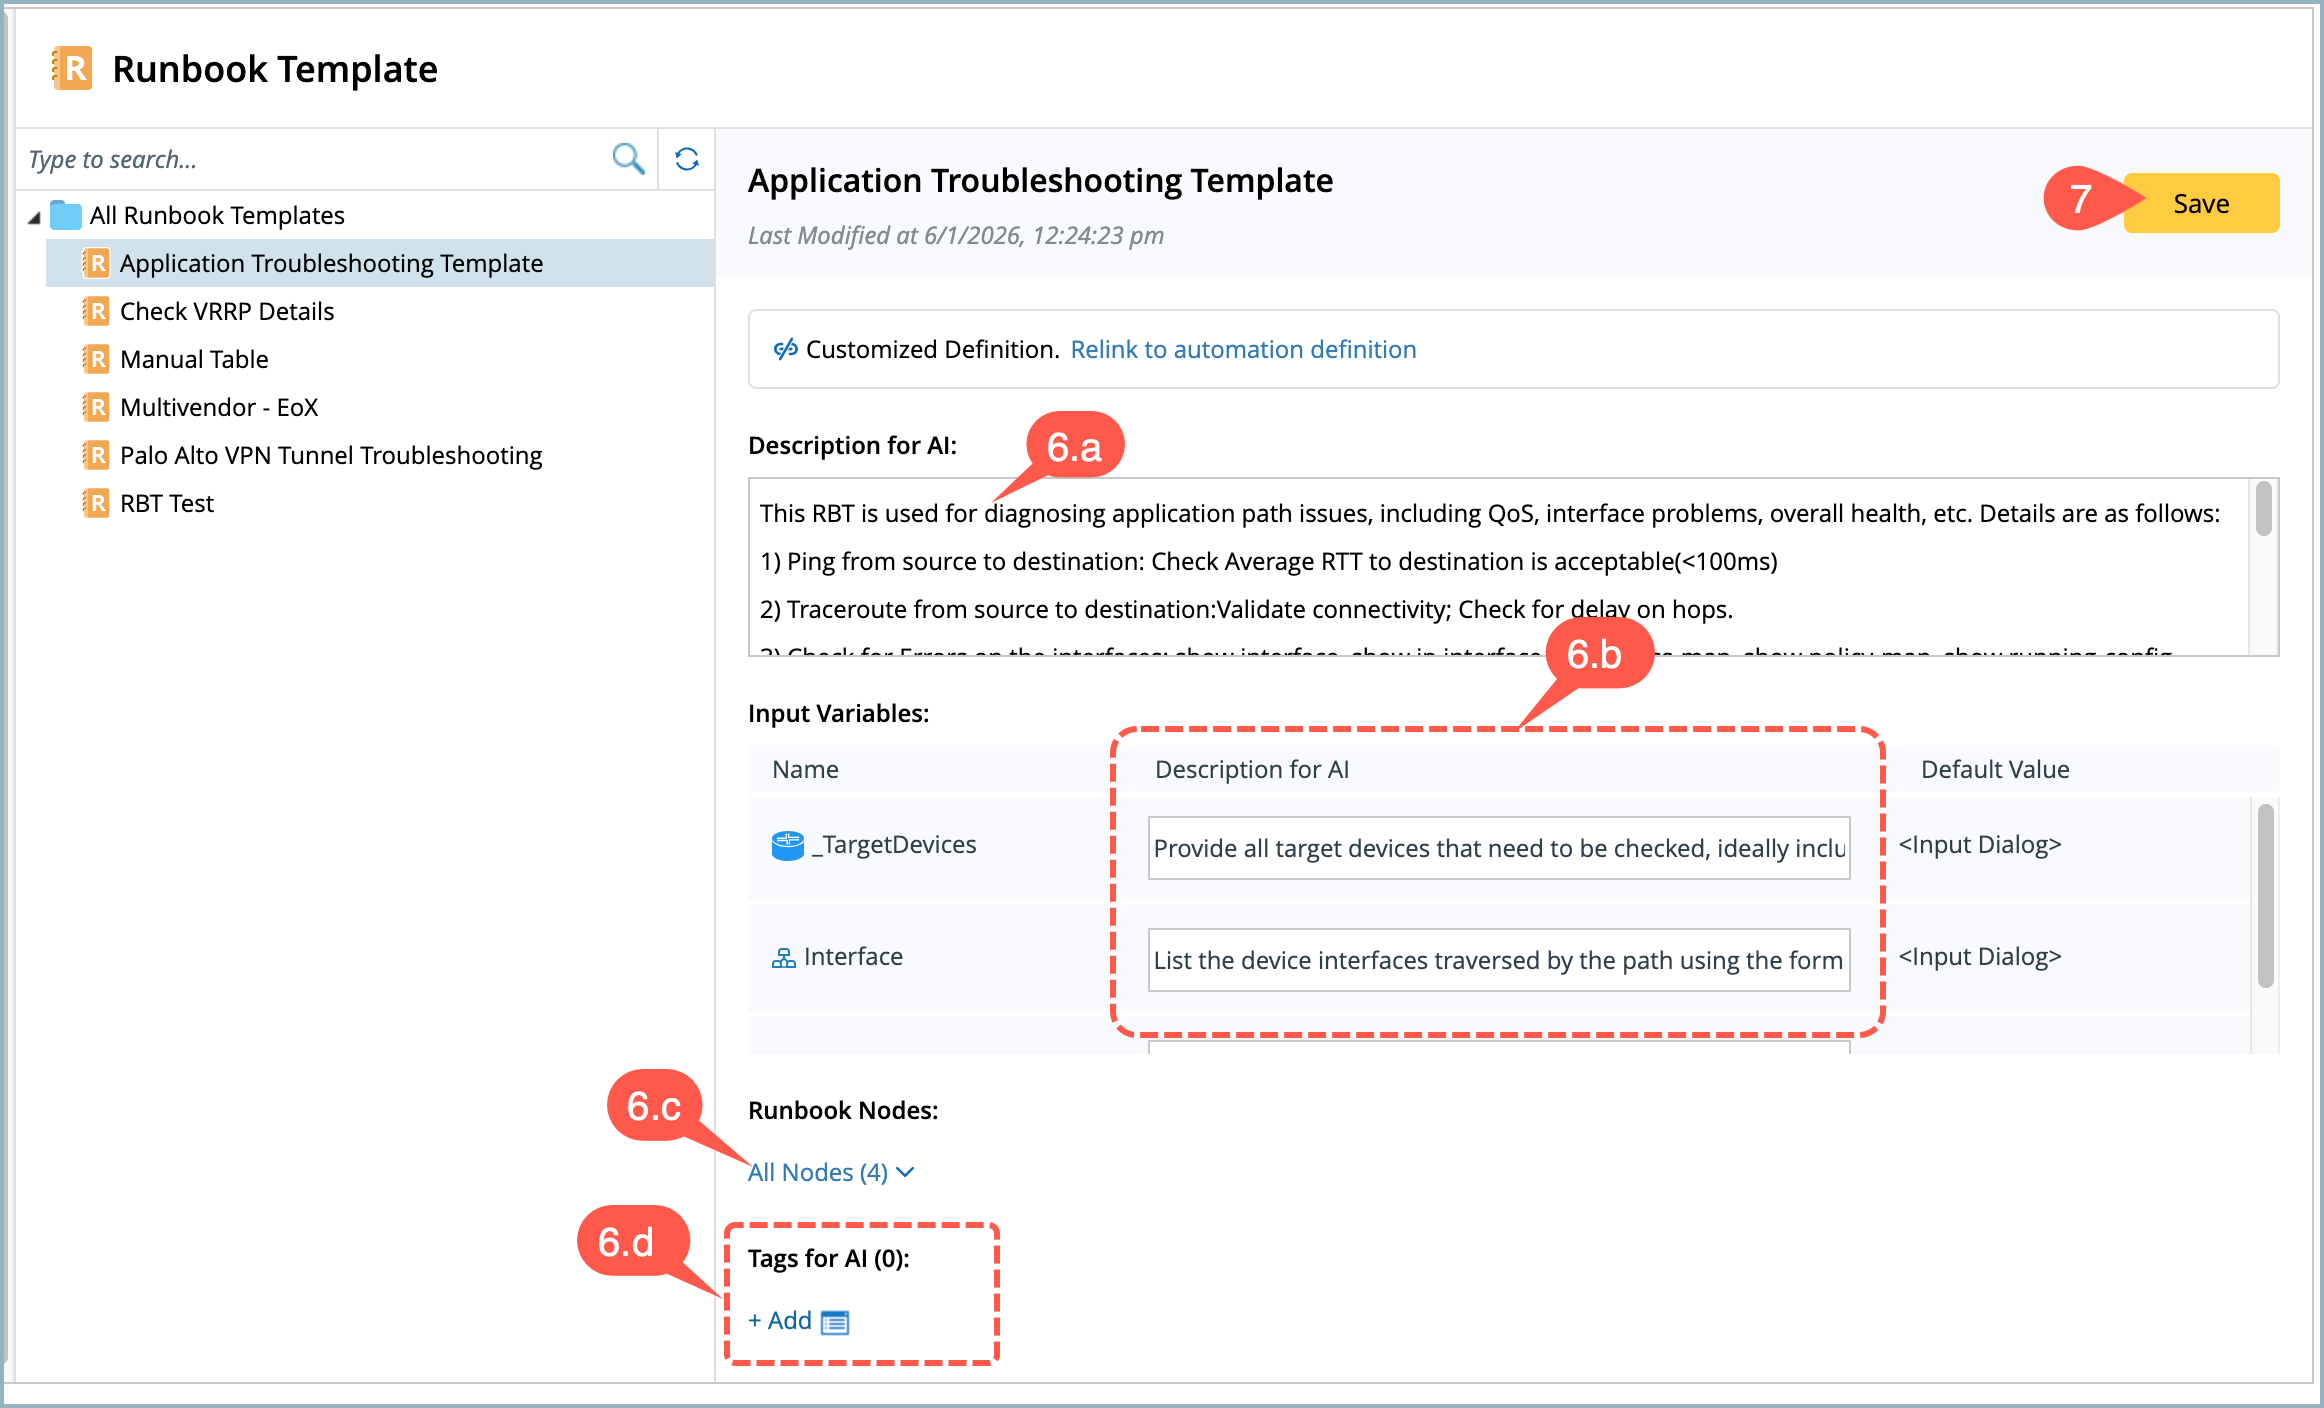Click the unlink icon before Customized Definition
The width and height of the screenshot is (2324, 1408).
[785, 349]
